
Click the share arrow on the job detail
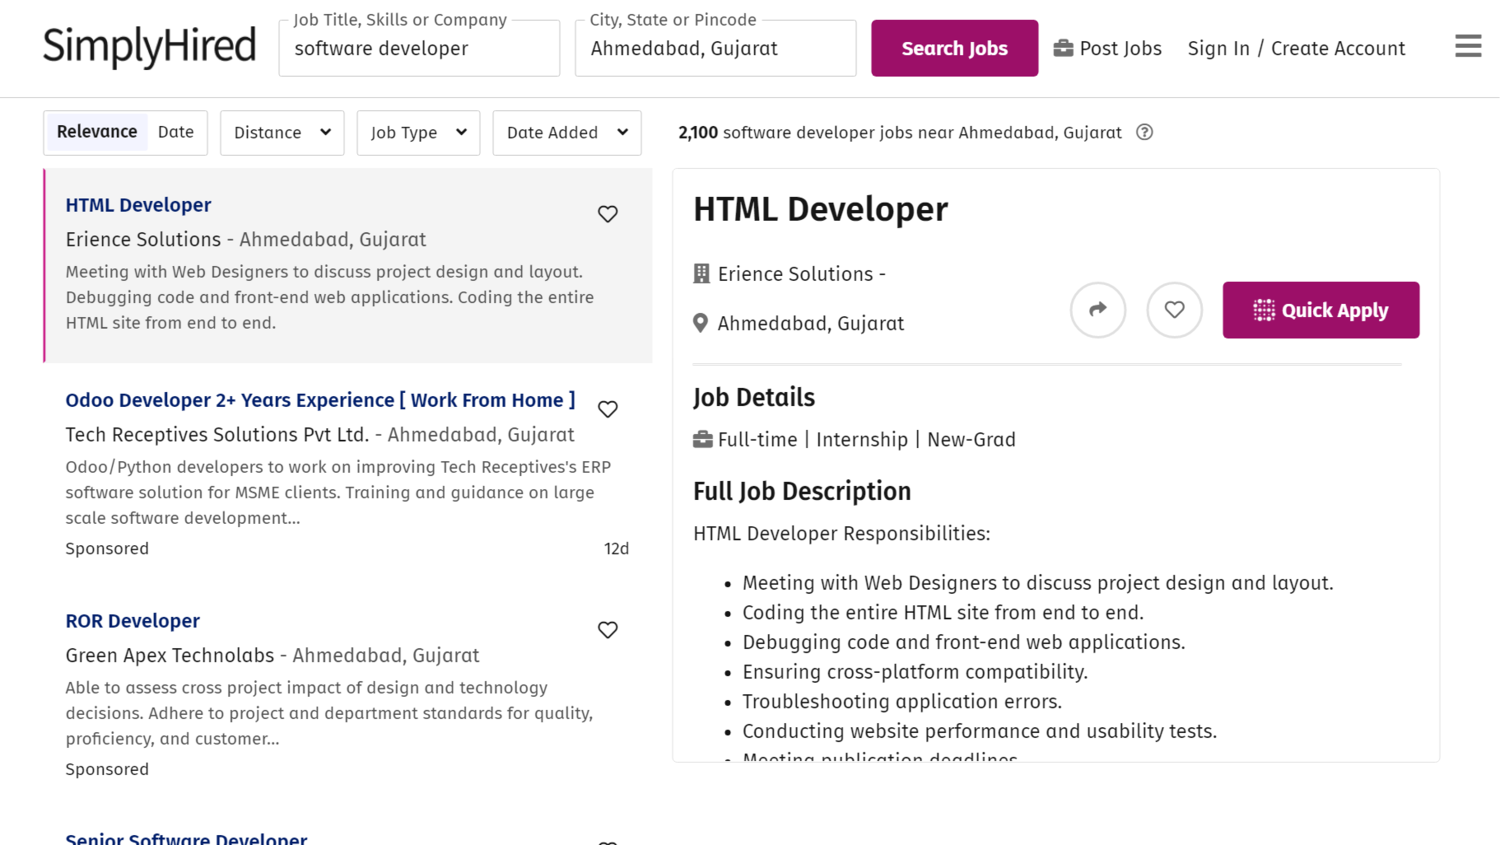(x=1098, y=310)
